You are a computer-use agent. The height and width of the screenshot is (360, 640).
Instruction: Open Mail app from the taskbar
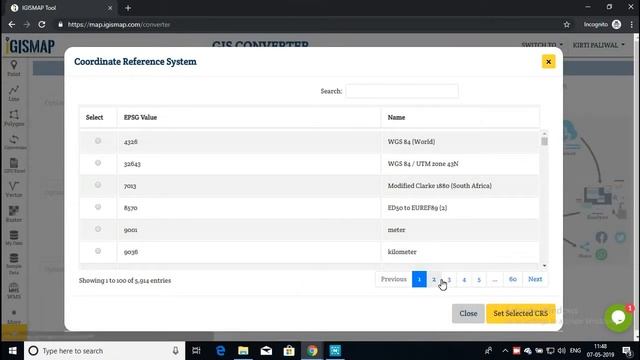[266, 351]
